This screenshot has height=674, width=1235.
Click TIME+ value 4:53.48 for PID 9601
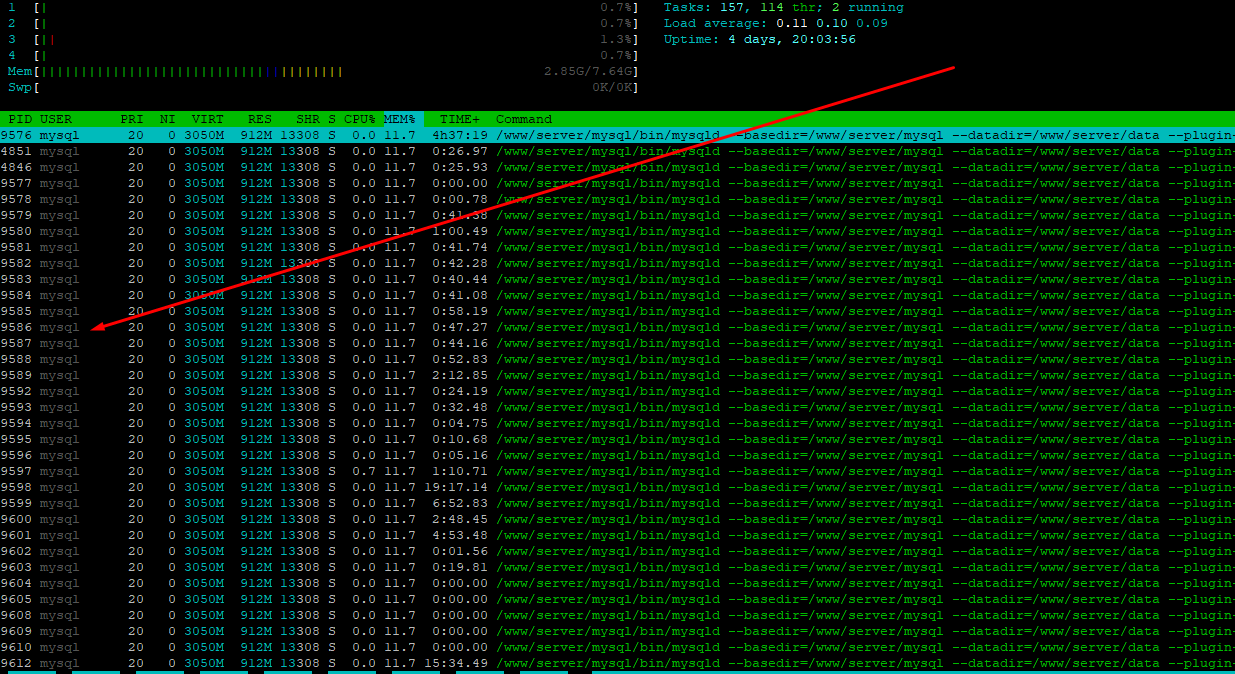point(460,535)
